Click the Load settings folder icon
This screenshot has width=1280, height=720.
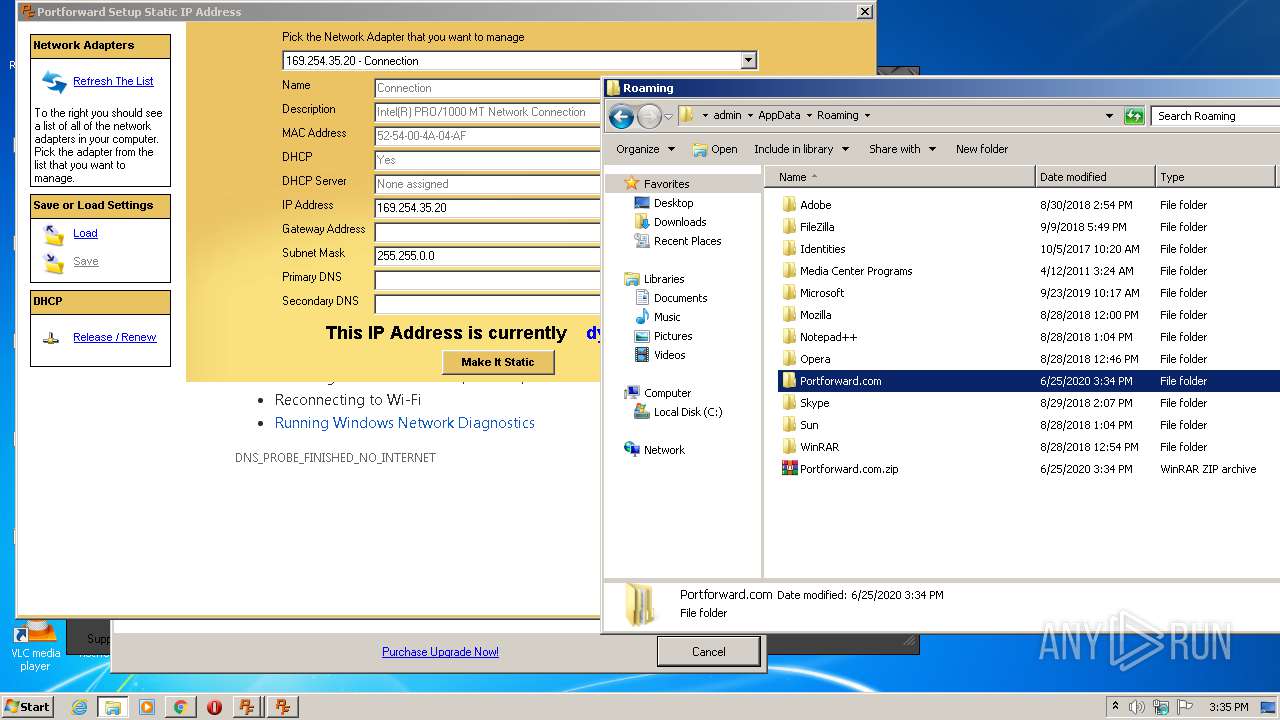tap(53, 234)
